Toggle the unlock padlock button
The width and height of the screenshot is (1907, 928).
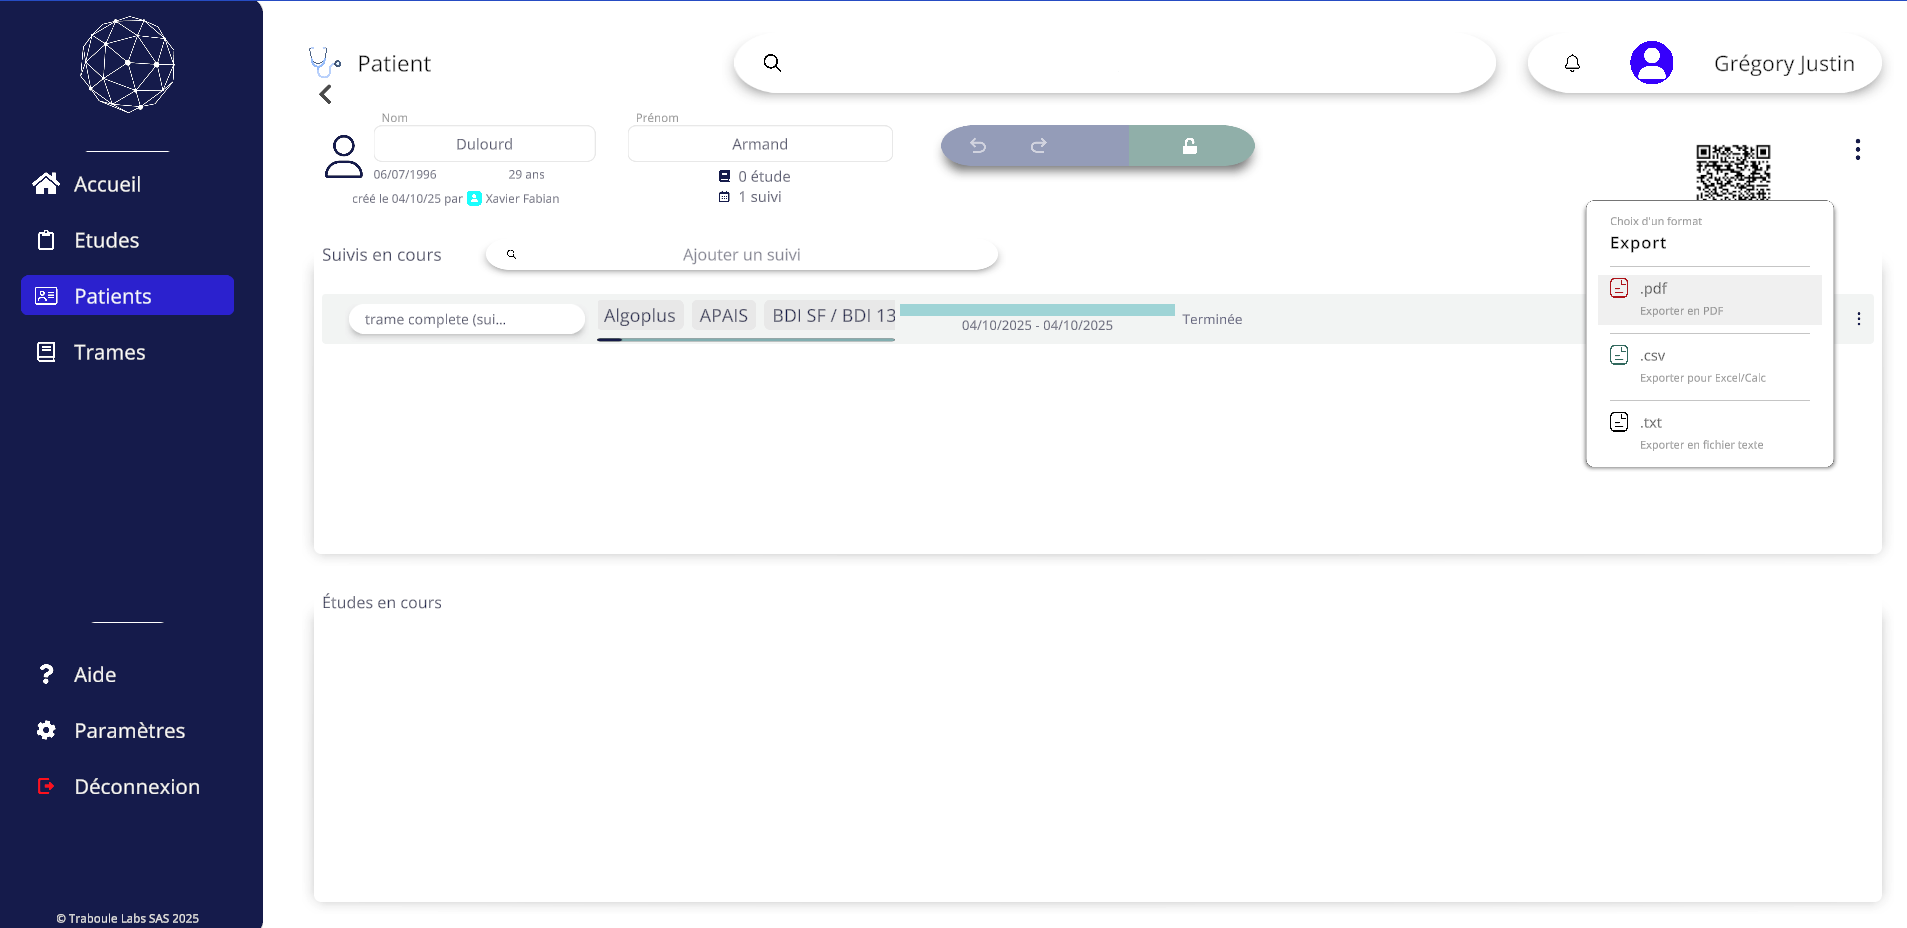[1190, 146]
